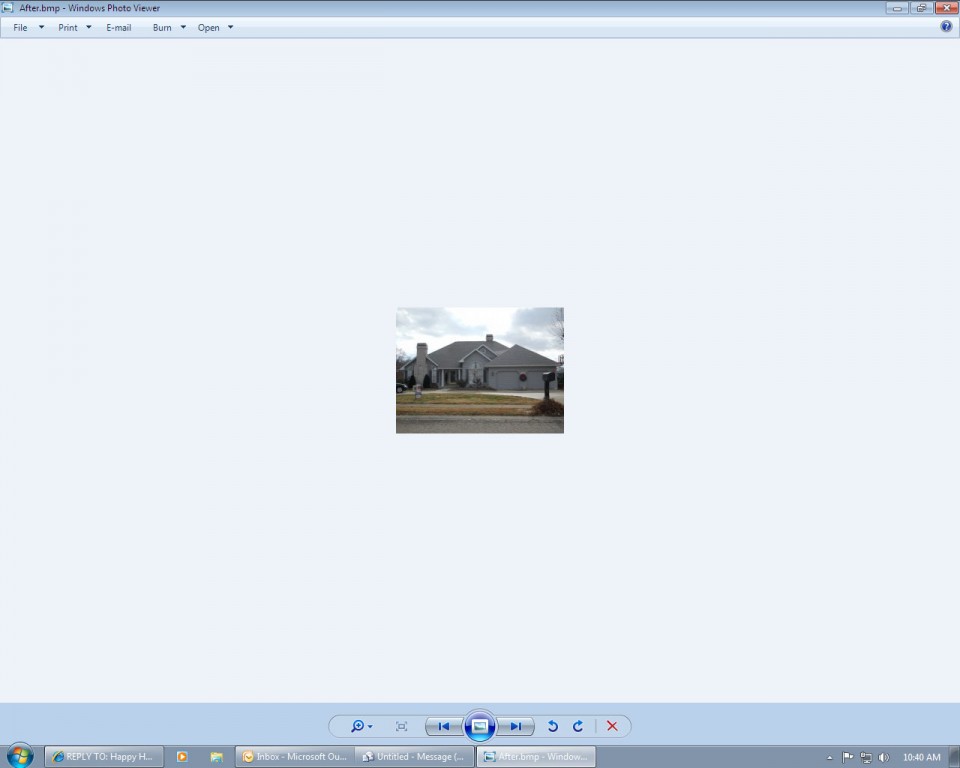
Task: Expand the Print dropdown menu
Action: pos(74,27)
